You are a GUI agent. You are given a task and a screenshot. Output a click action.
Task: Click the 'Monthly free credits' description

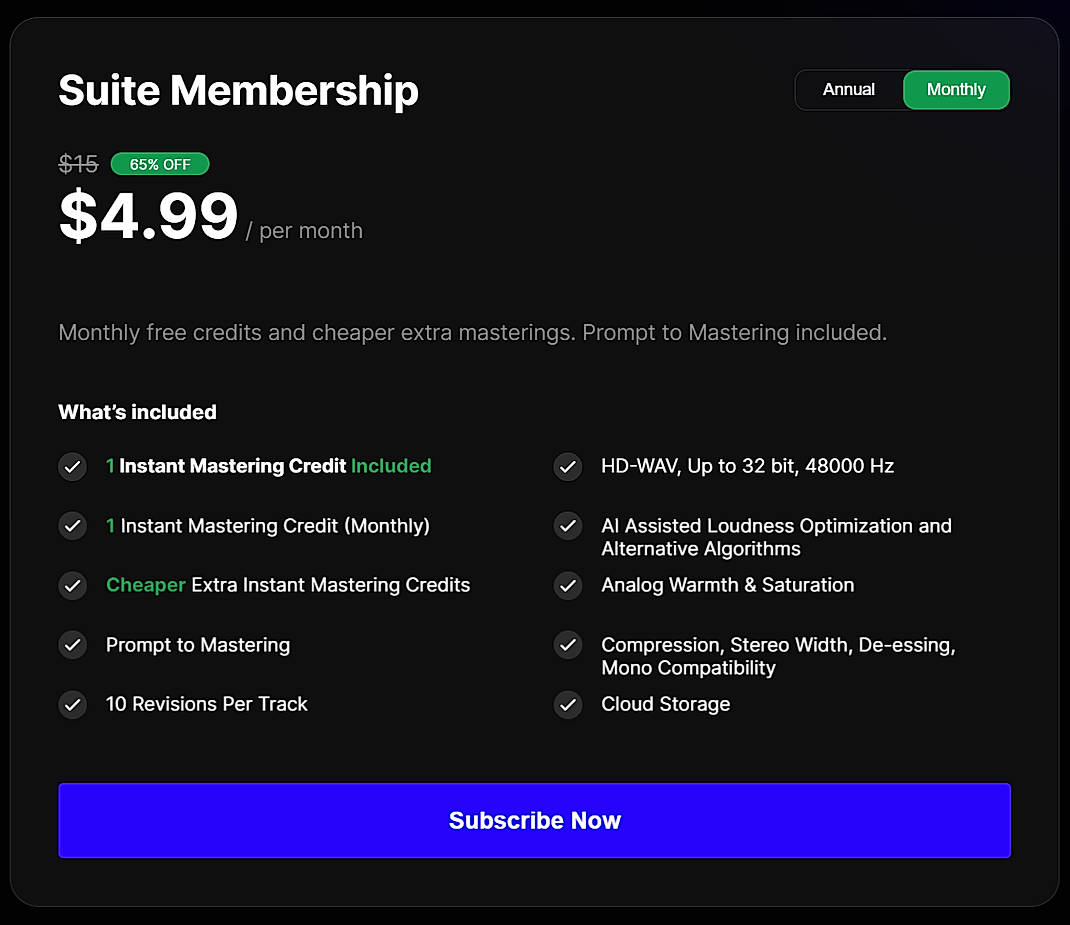[x=473, y=333]
